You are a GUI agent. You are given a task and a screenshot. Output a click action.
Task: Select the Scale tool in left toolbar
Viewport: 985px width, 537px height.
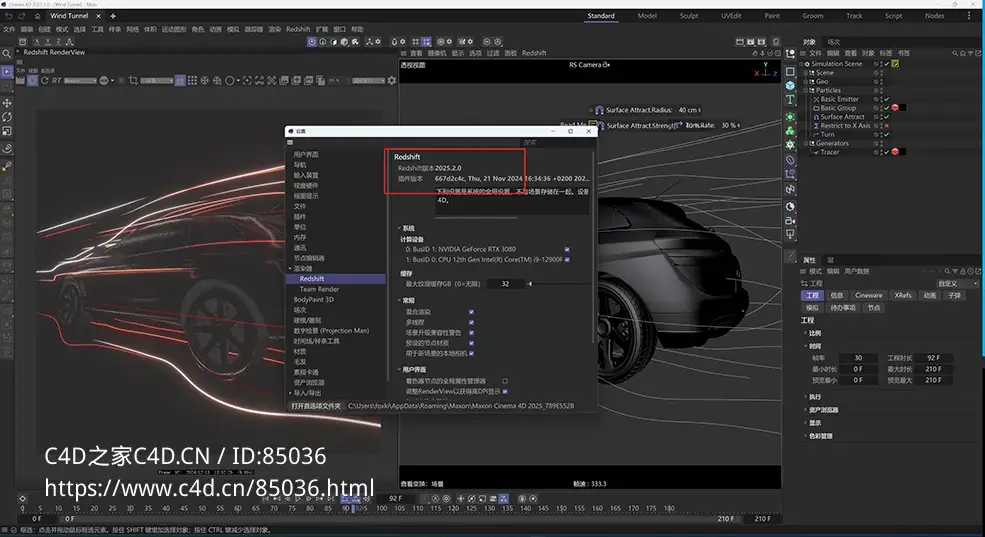[7, 131]
